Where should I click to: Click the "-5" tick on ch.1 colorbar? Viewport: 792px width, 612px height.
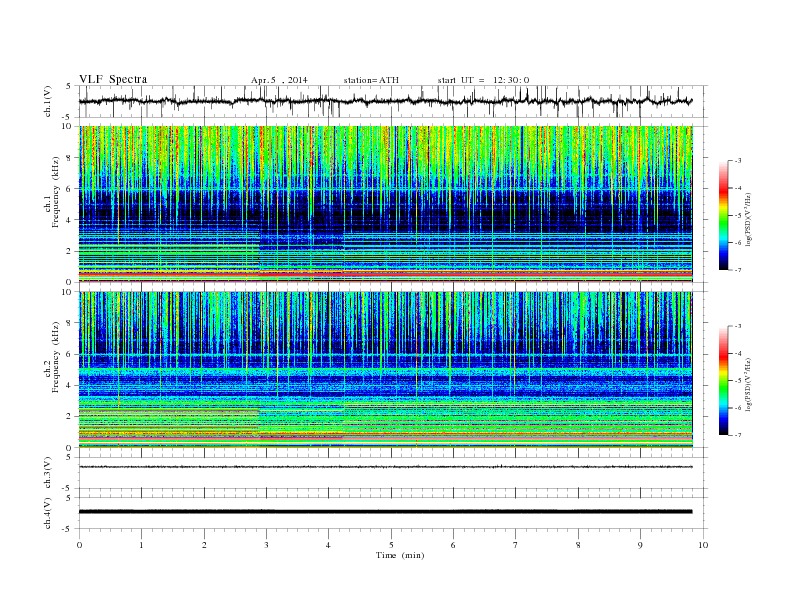738,216
